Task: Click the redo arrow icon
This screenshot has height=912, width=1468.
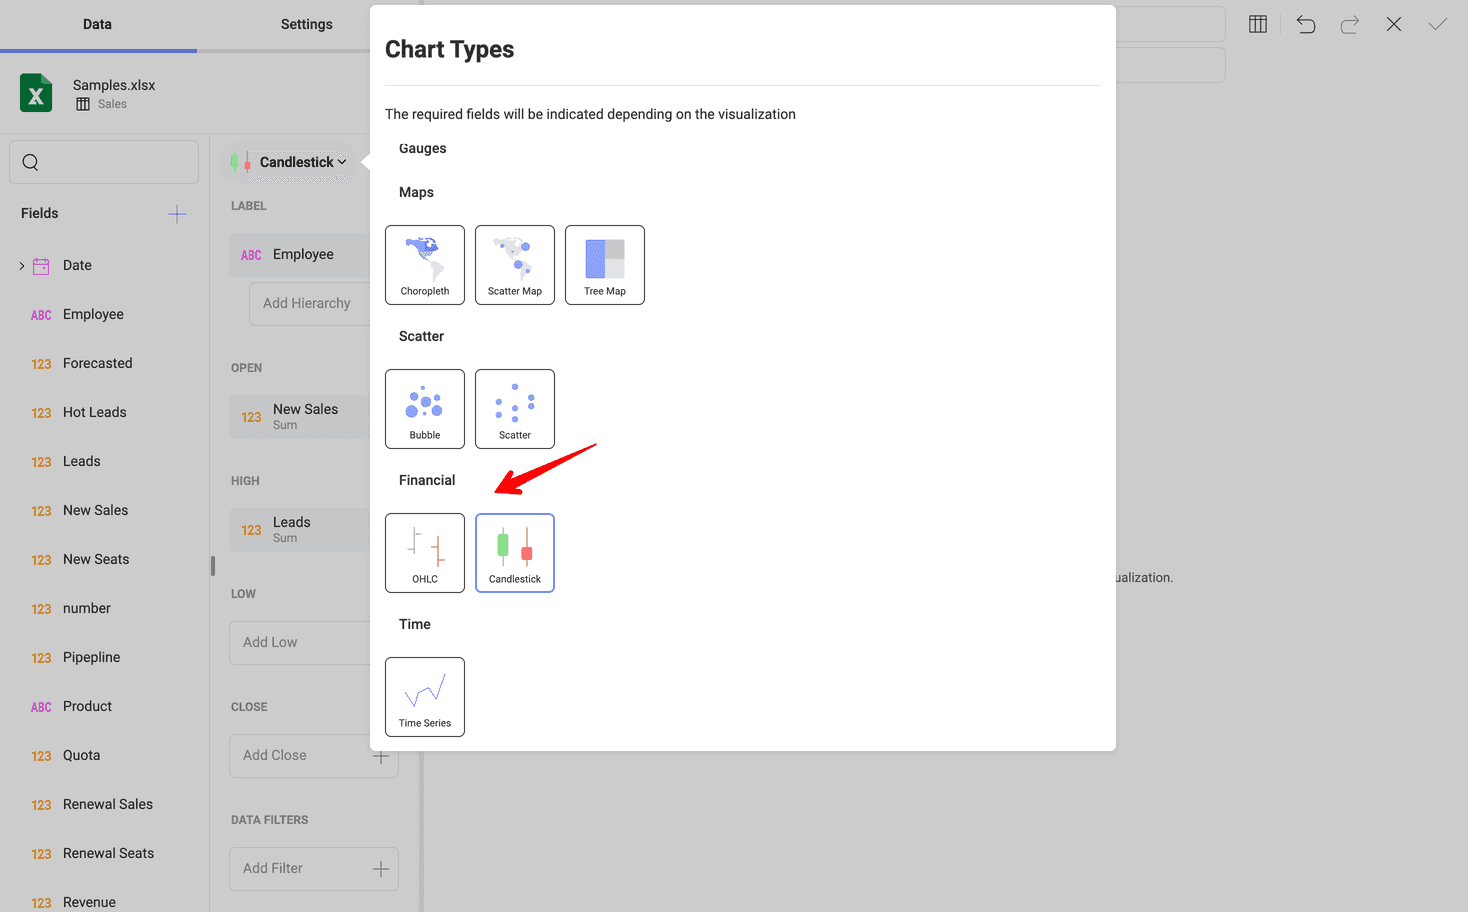Action: point(1350,24)
